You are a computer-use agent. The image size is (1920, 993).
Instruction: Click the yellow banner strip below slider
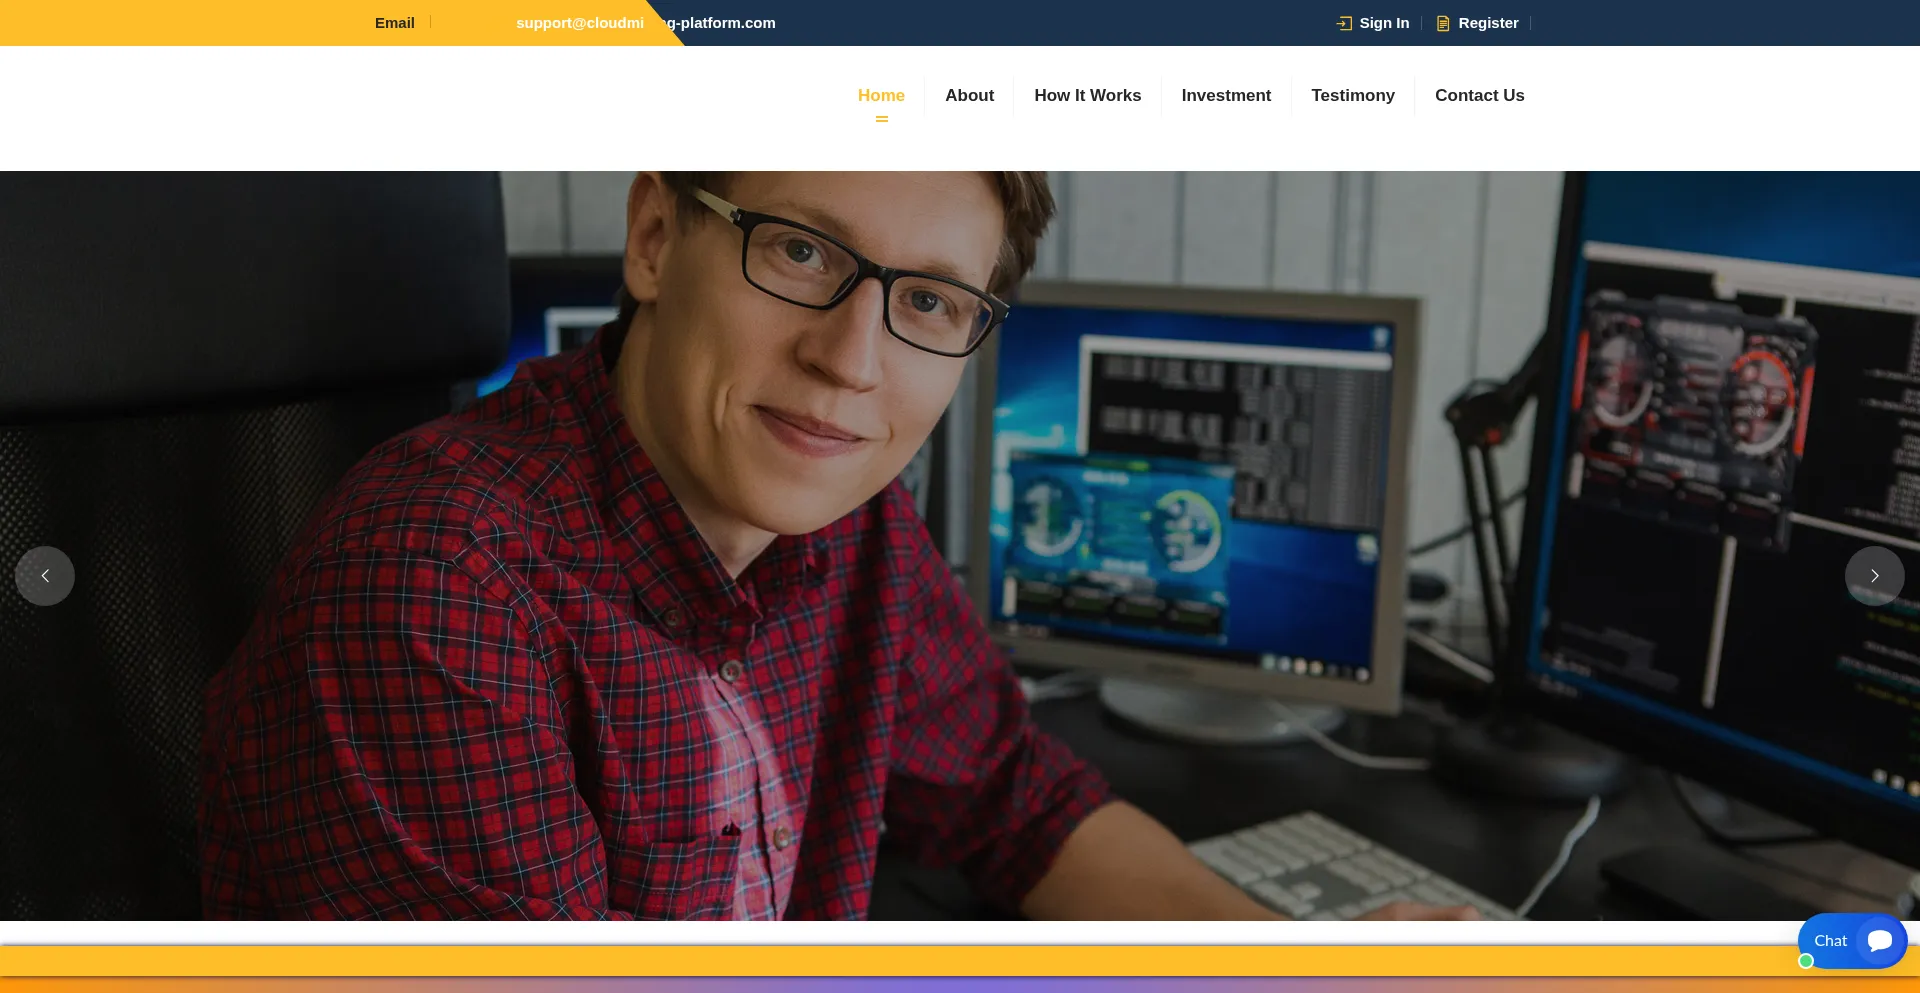coord(900,961)
